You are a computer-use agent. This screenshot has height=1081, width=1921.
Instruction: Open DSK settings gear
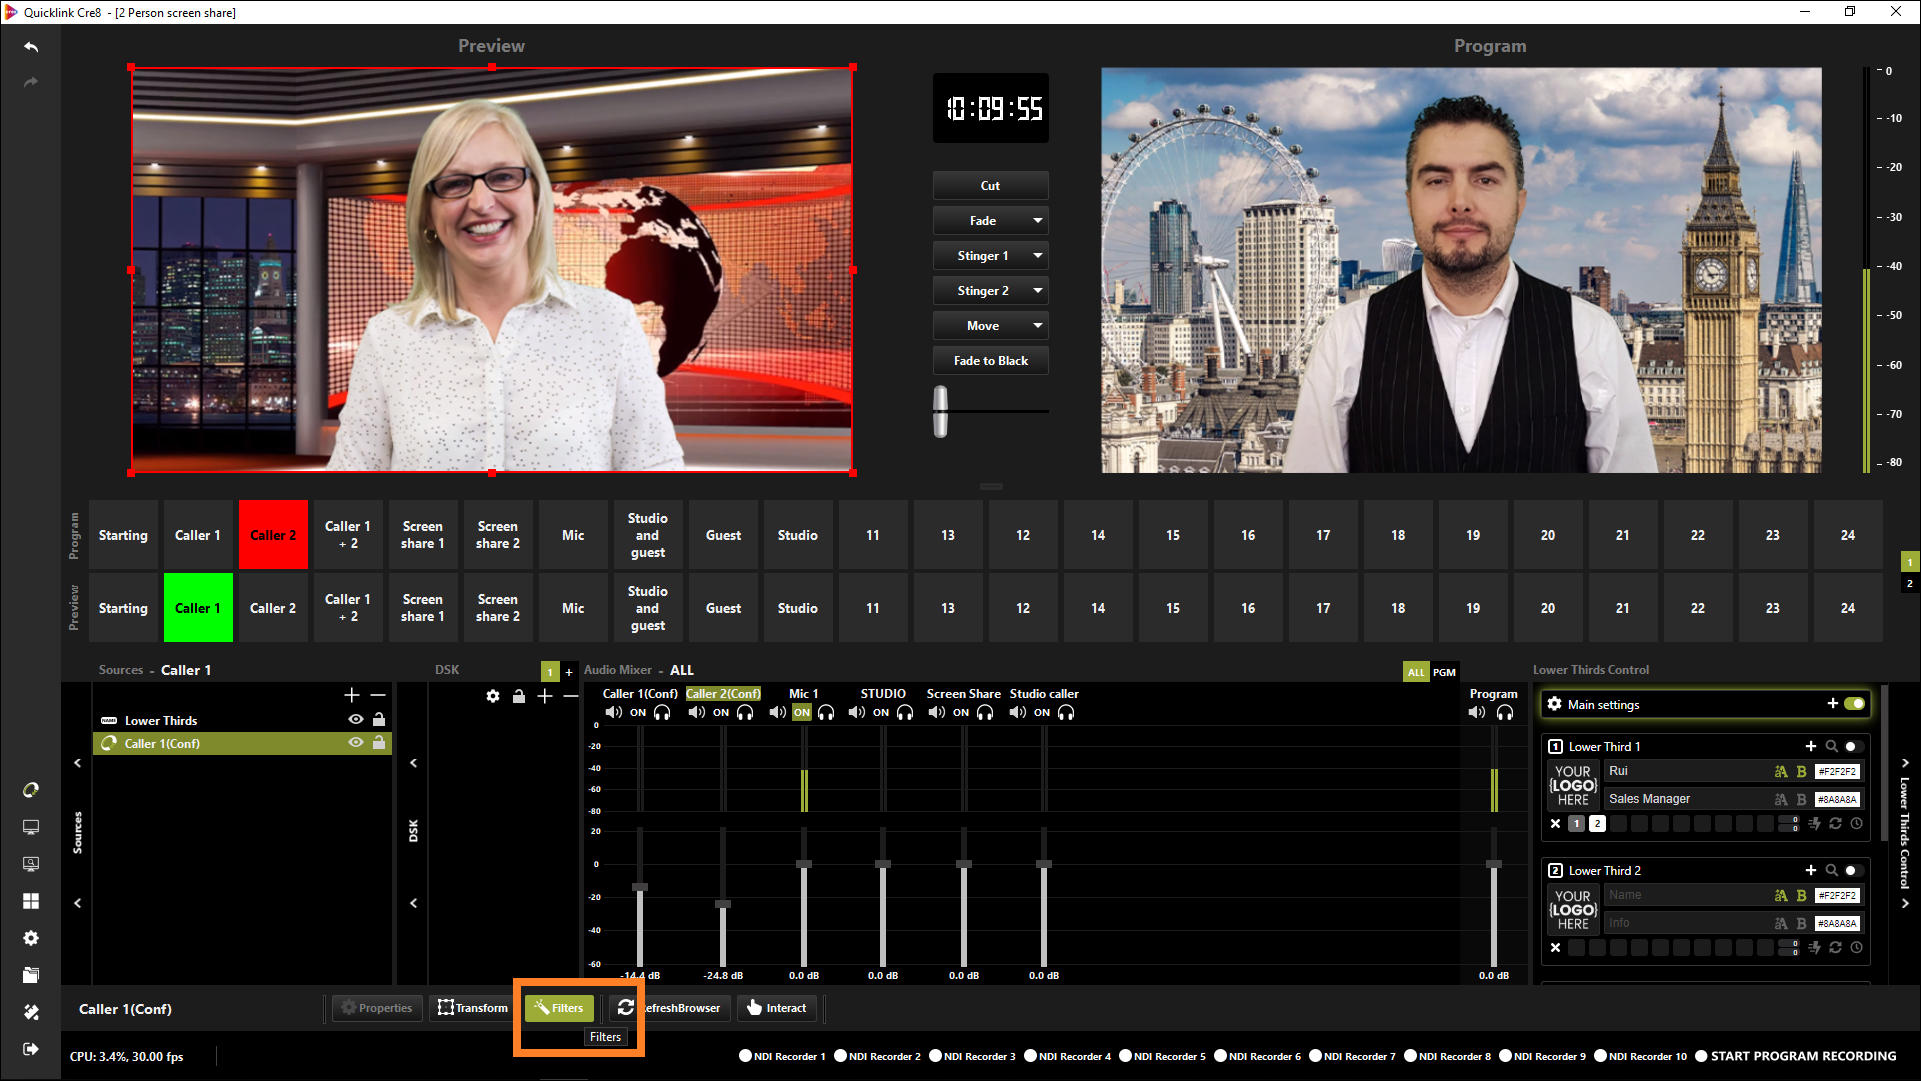pyautogui.click(x=493, y=696)
